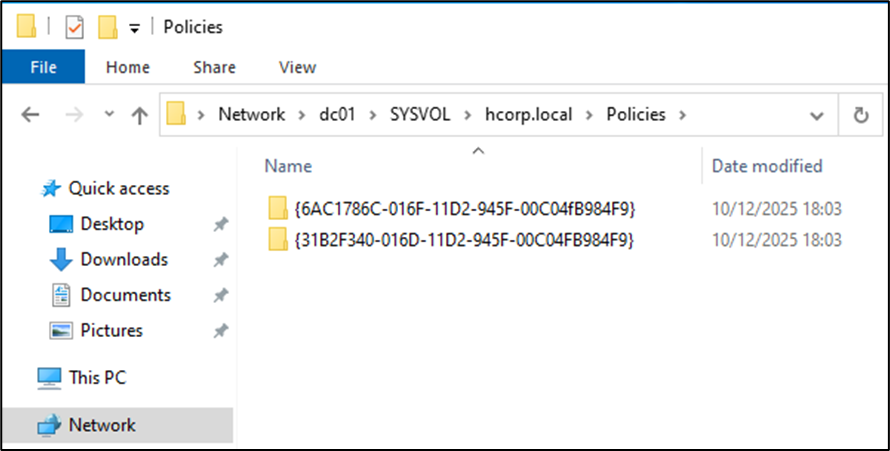Click hcorp.local in the address path

click(x=527, y=114)
